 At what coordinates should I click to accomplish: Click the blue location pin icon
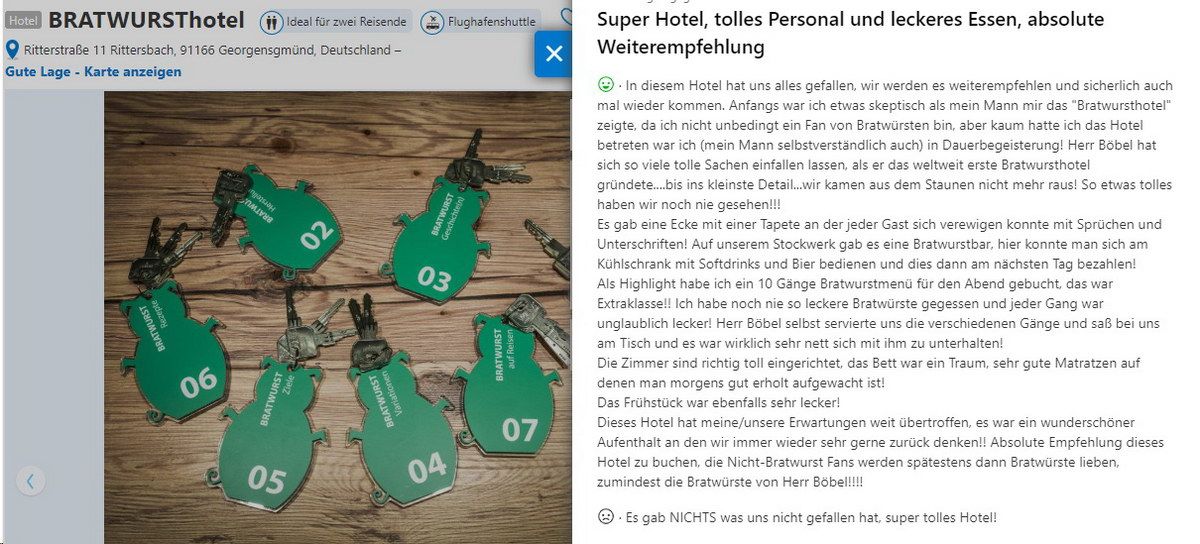(x=12, y=49)
